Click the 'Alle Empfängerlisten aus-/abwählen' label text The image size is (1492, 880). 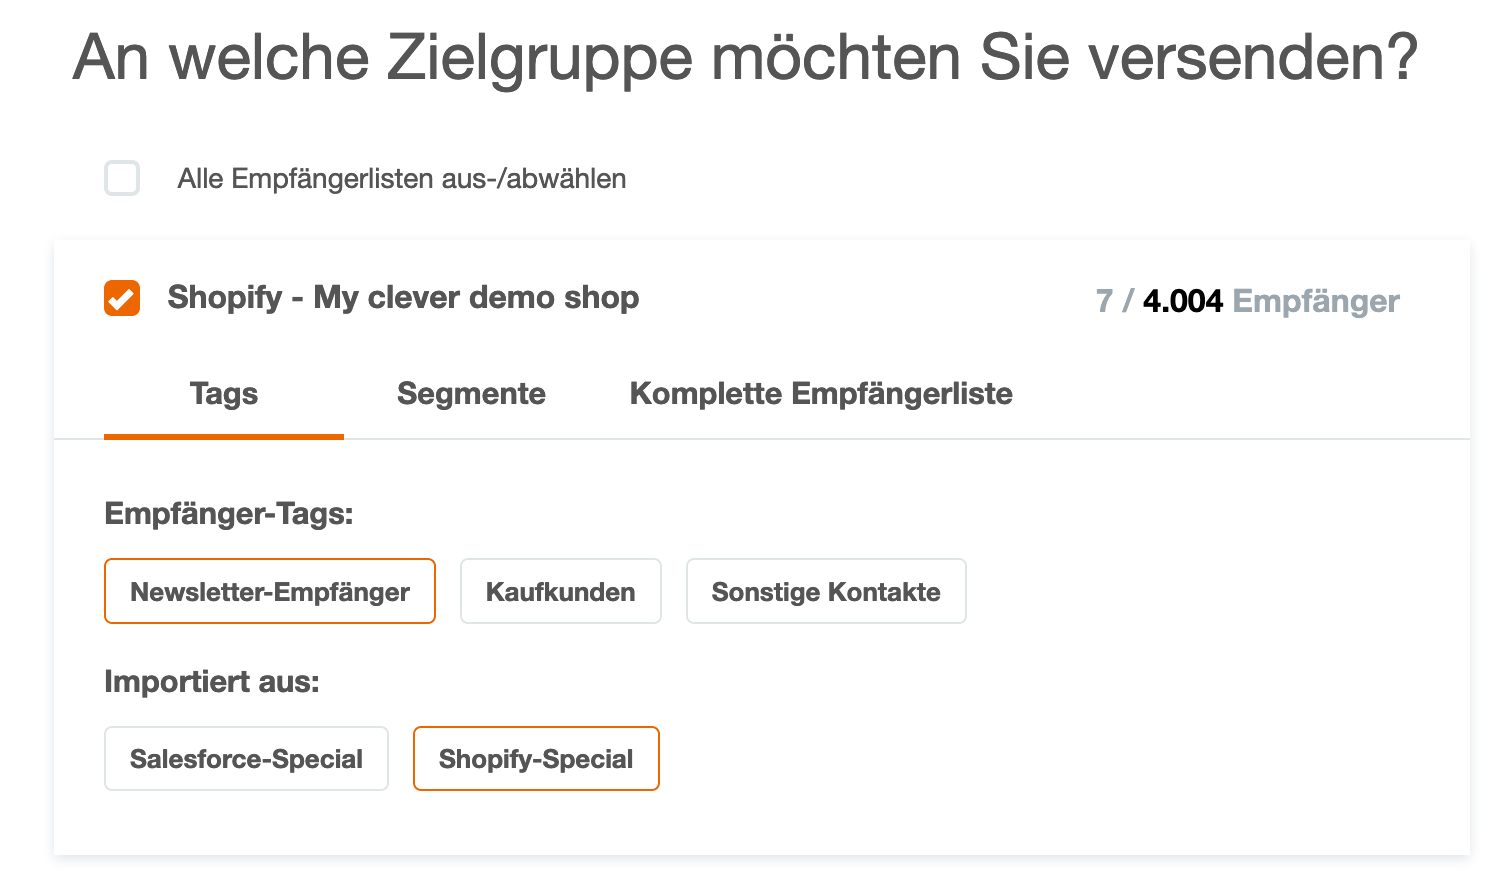click(x=401, y=179)
